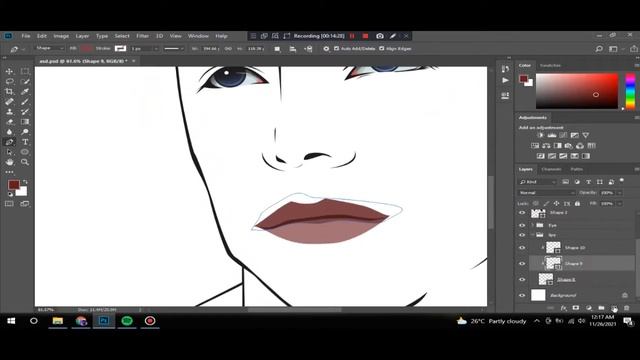Open the Kind filter dropdown
Screen dimensions: 640x360
pos(537,182)
